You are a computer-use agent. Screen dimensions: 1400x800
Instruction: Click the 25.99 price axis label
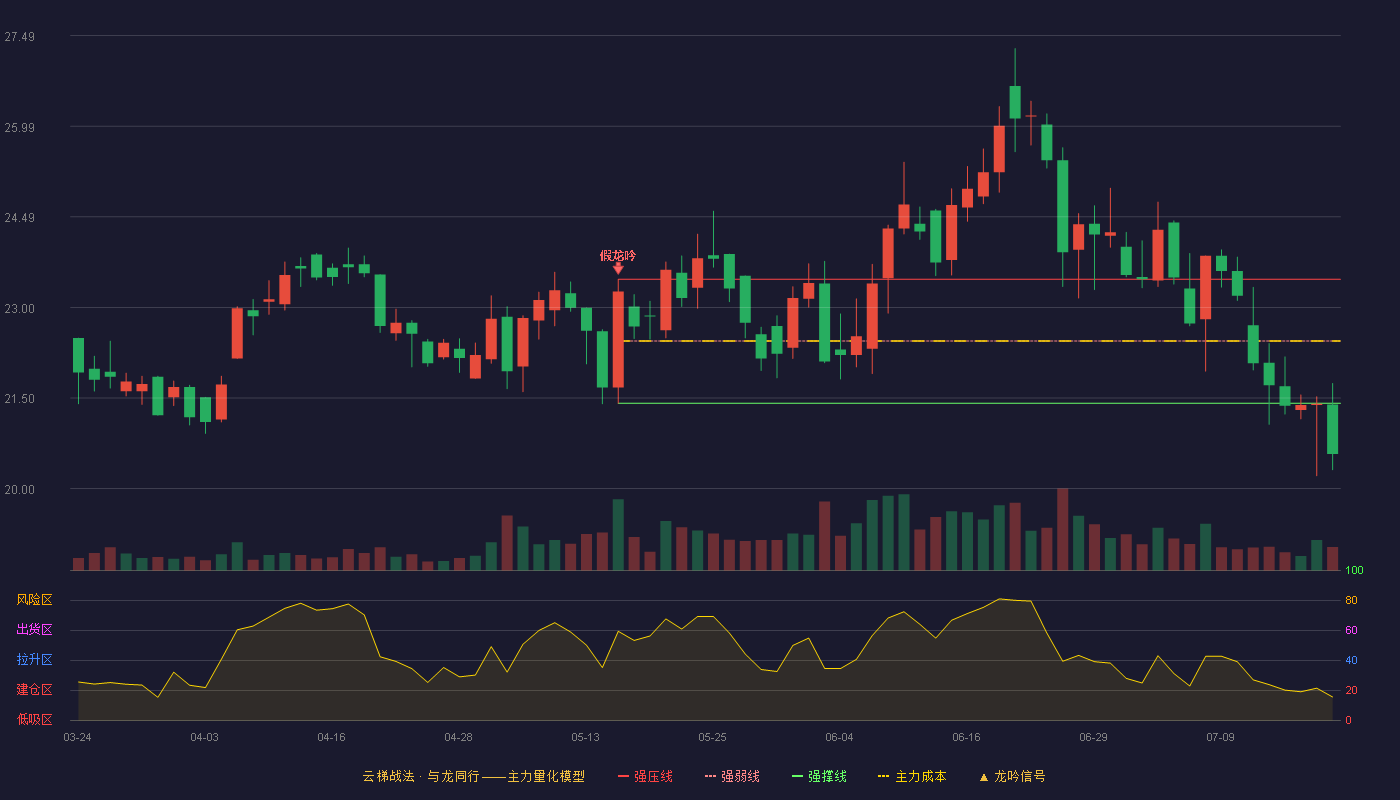pyautogui.click(x=19, y=127)
